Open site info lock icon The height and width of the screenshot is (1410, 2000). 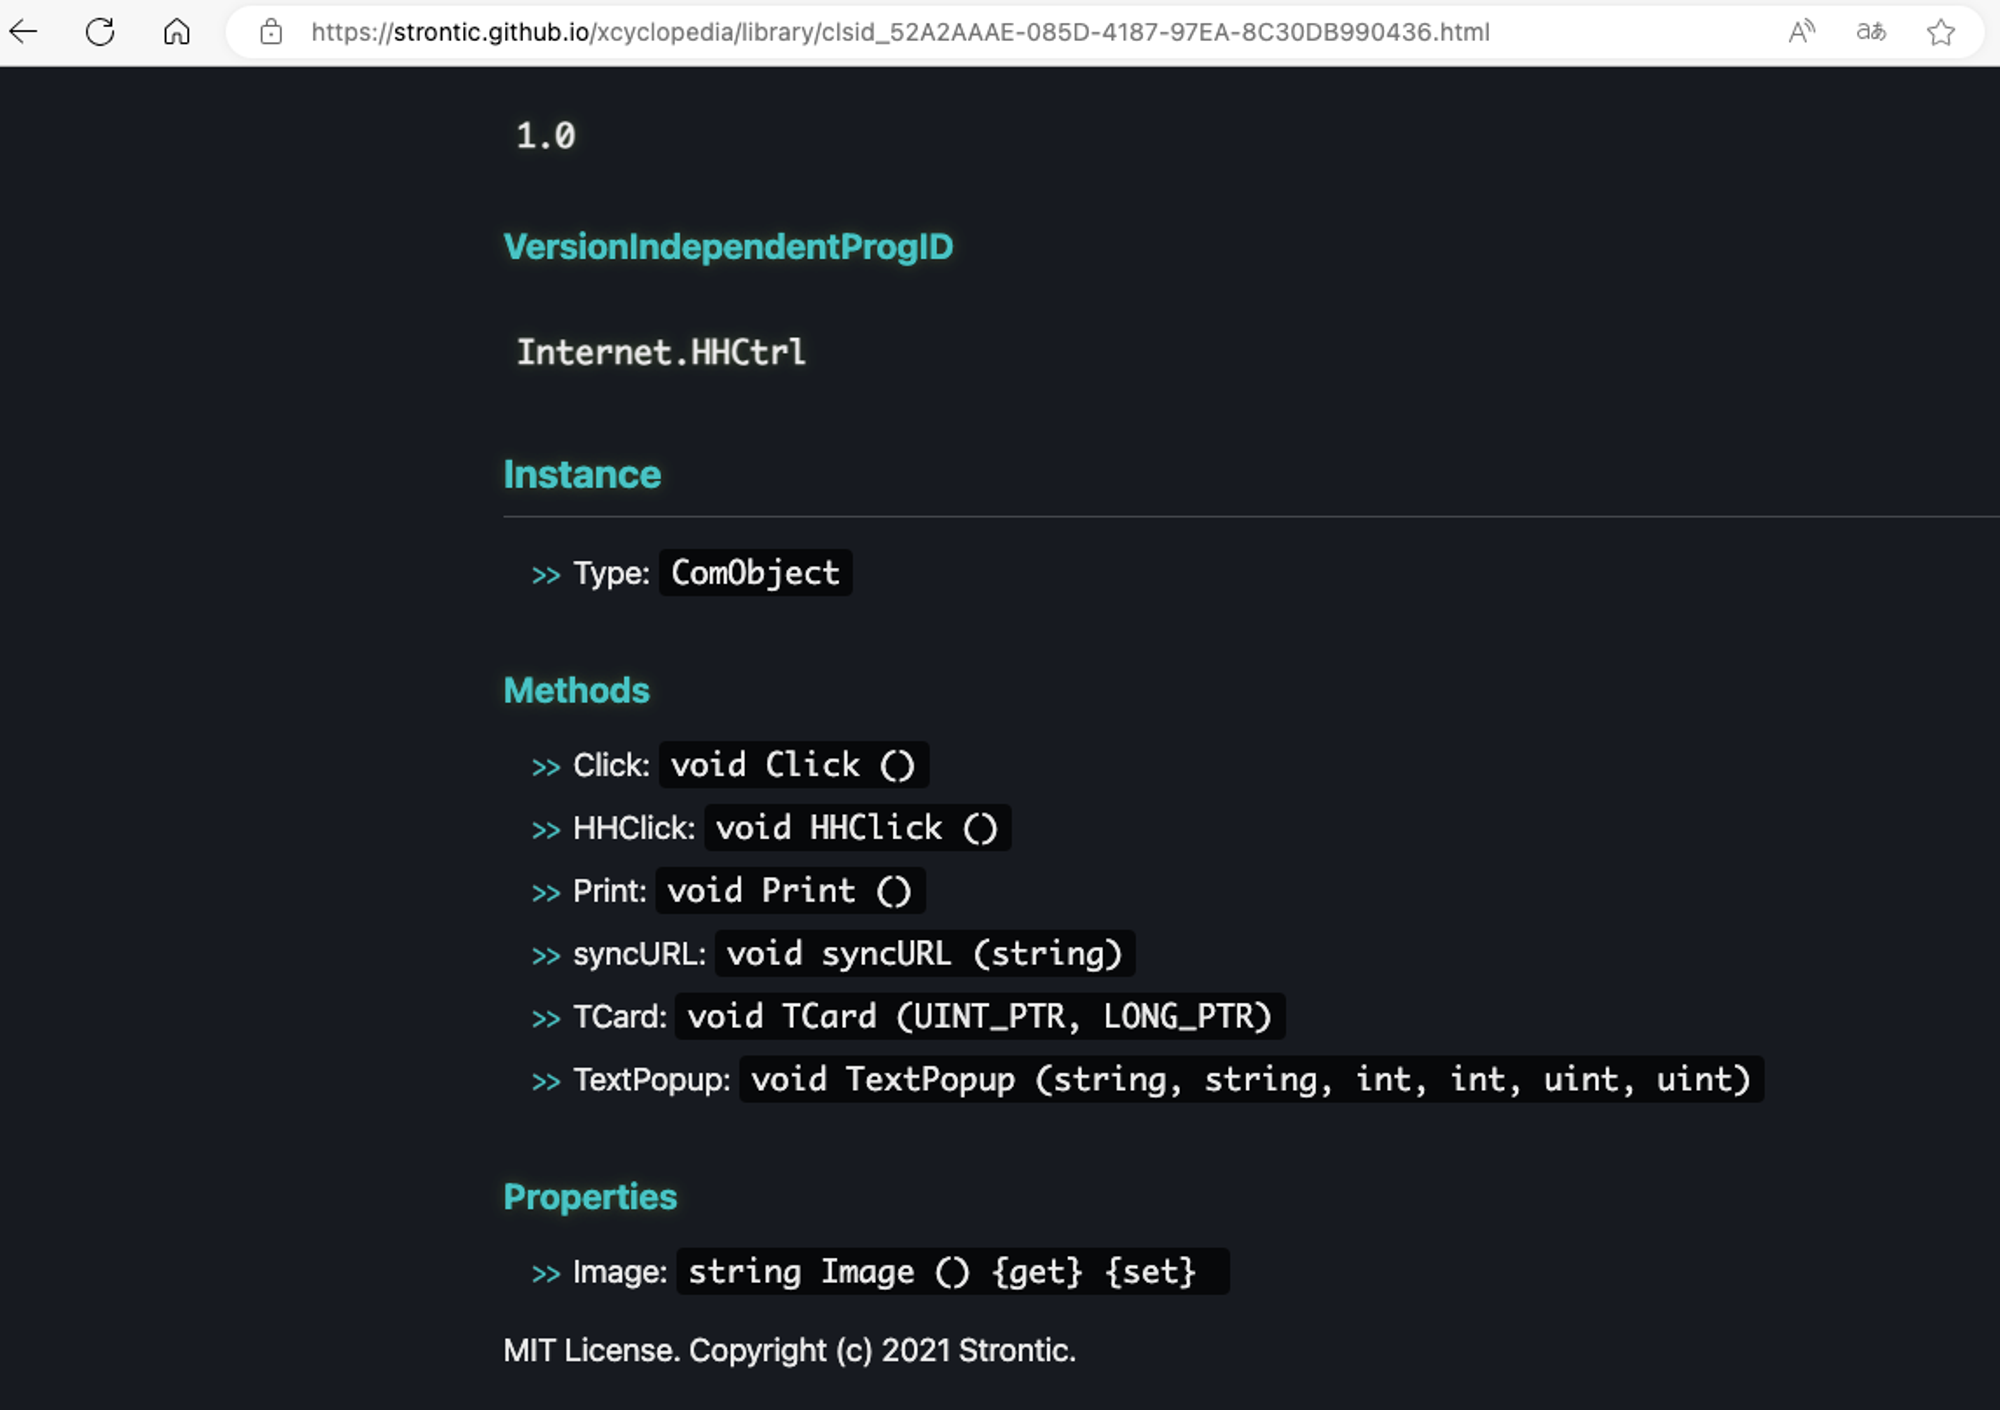270,32
